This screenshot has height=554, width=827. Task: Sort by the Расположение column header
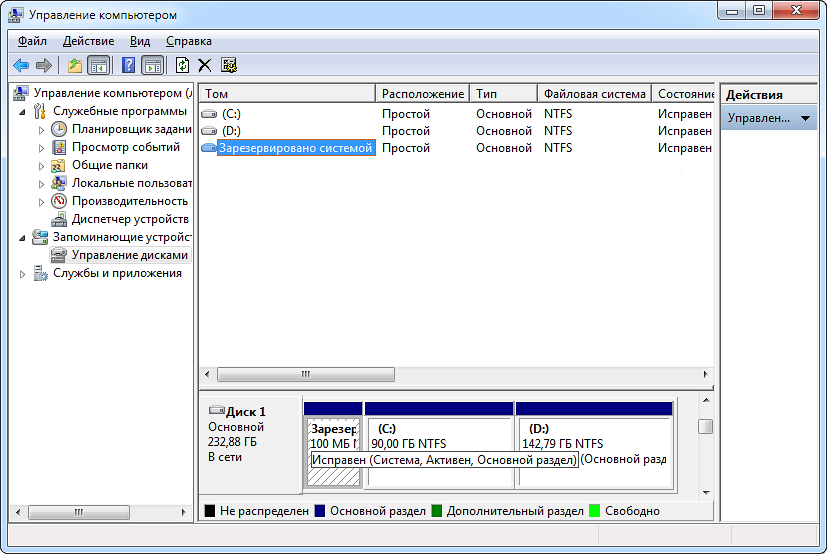[x=422, y=94]
